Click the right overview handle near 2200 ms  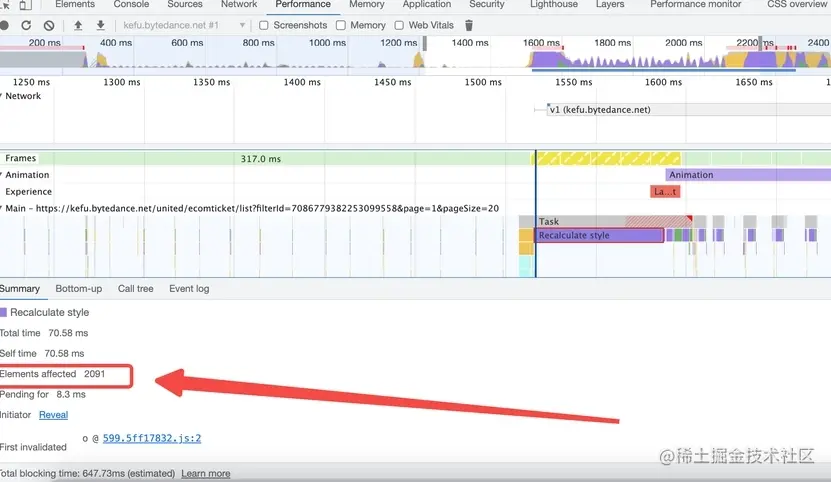pos(760,43)
